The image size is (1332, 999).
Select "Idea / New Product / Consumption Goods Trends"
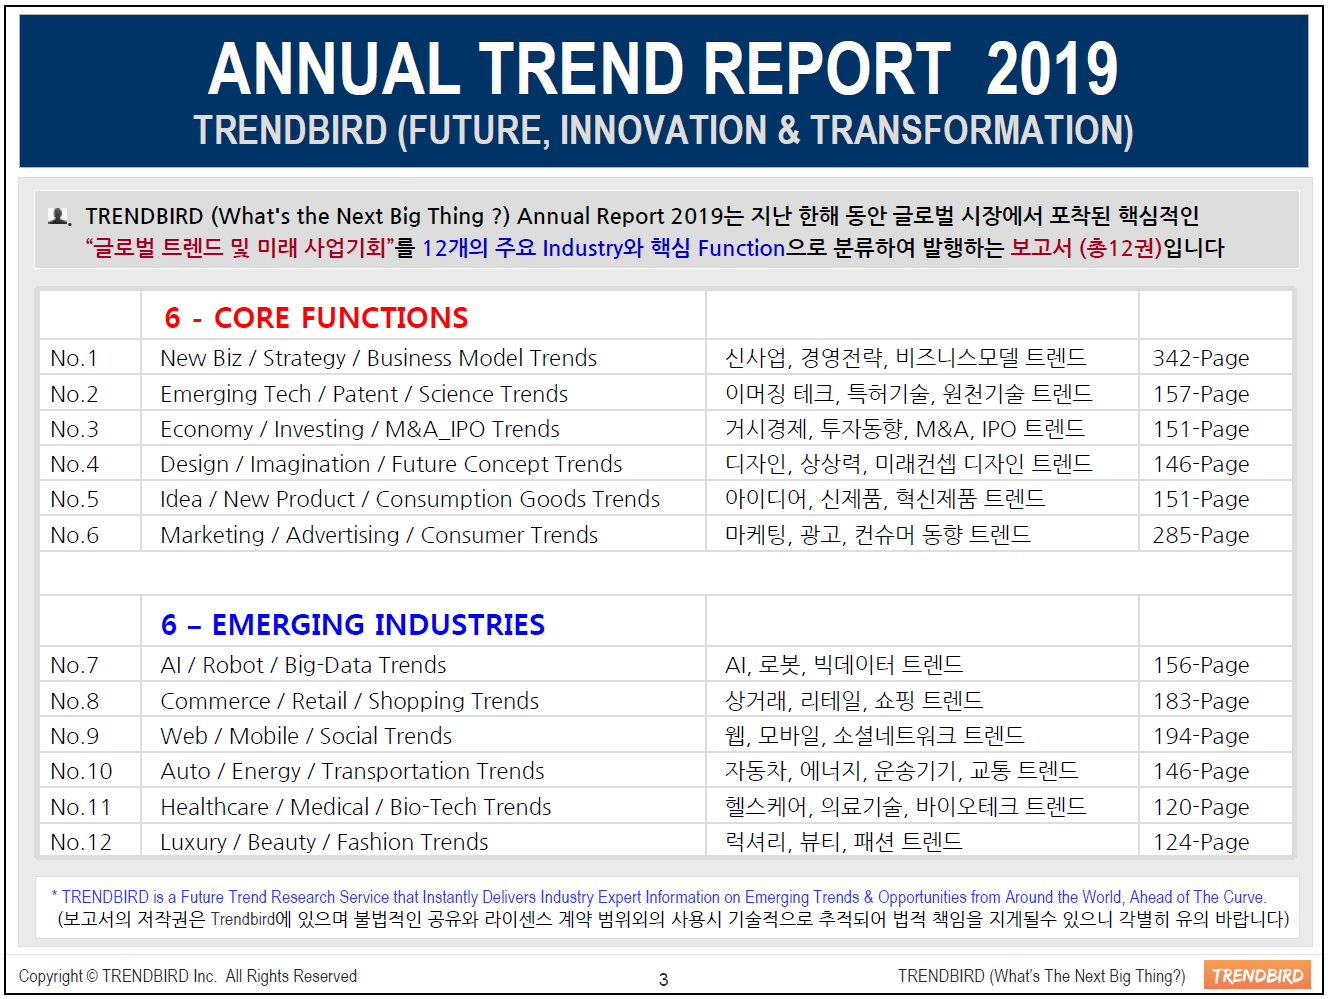pyautogui.click(x=410, y=499)
